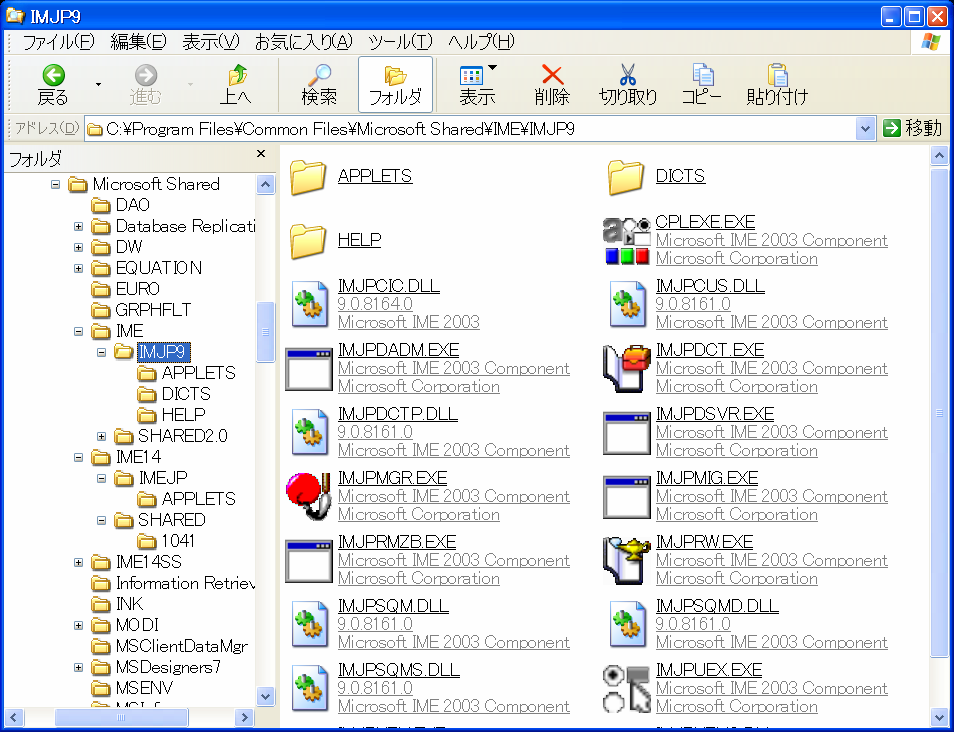The image size is (954, 732).
Task: Select the GRPHFLT folder in tree
Action: click(141, 310)
